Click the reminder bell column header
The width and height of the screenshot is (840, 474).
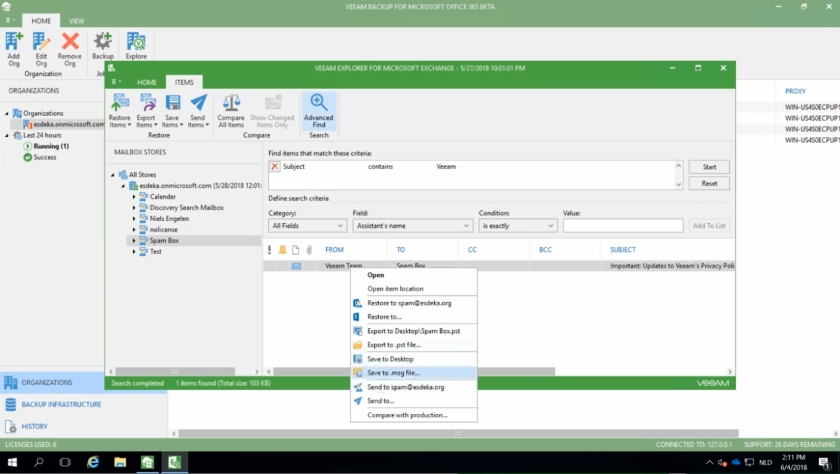(282, 250)
